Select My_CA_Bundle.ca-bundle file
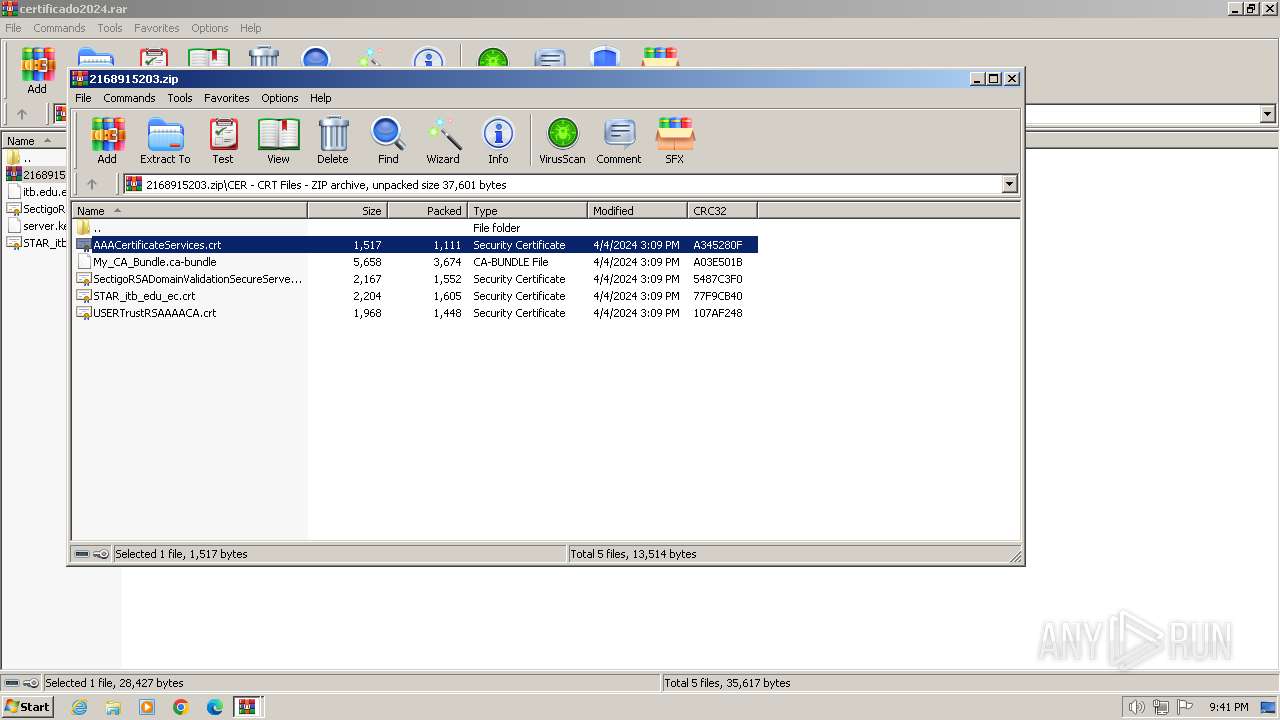The image size is (1280, 720). tap(415, 262)
